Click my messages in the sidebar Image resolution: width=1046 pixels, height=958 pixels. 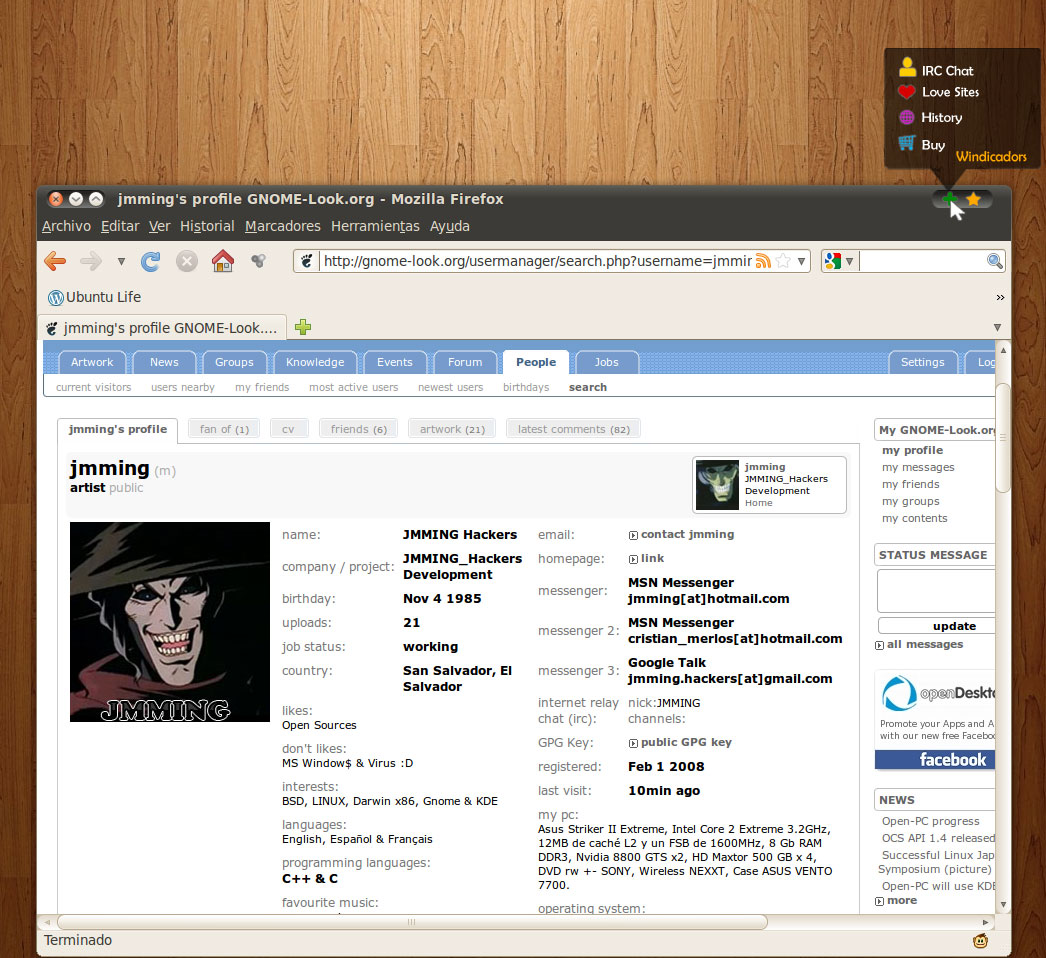918,467
